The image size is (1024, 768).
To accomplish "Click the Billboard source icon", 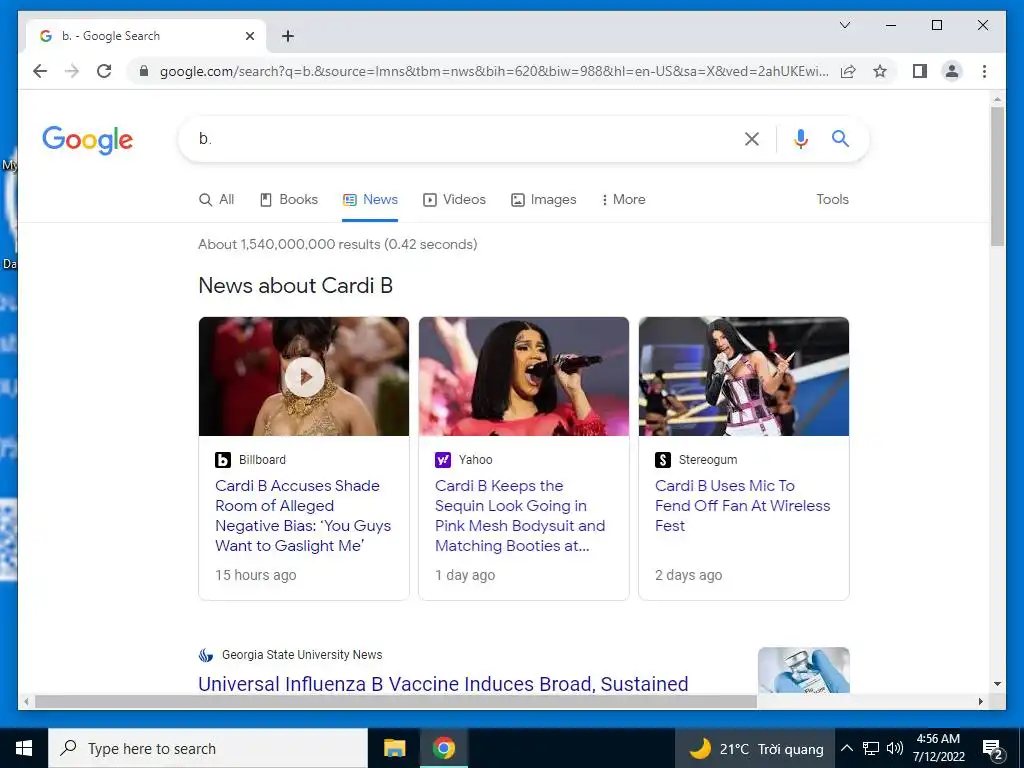I will click(223, 460).
